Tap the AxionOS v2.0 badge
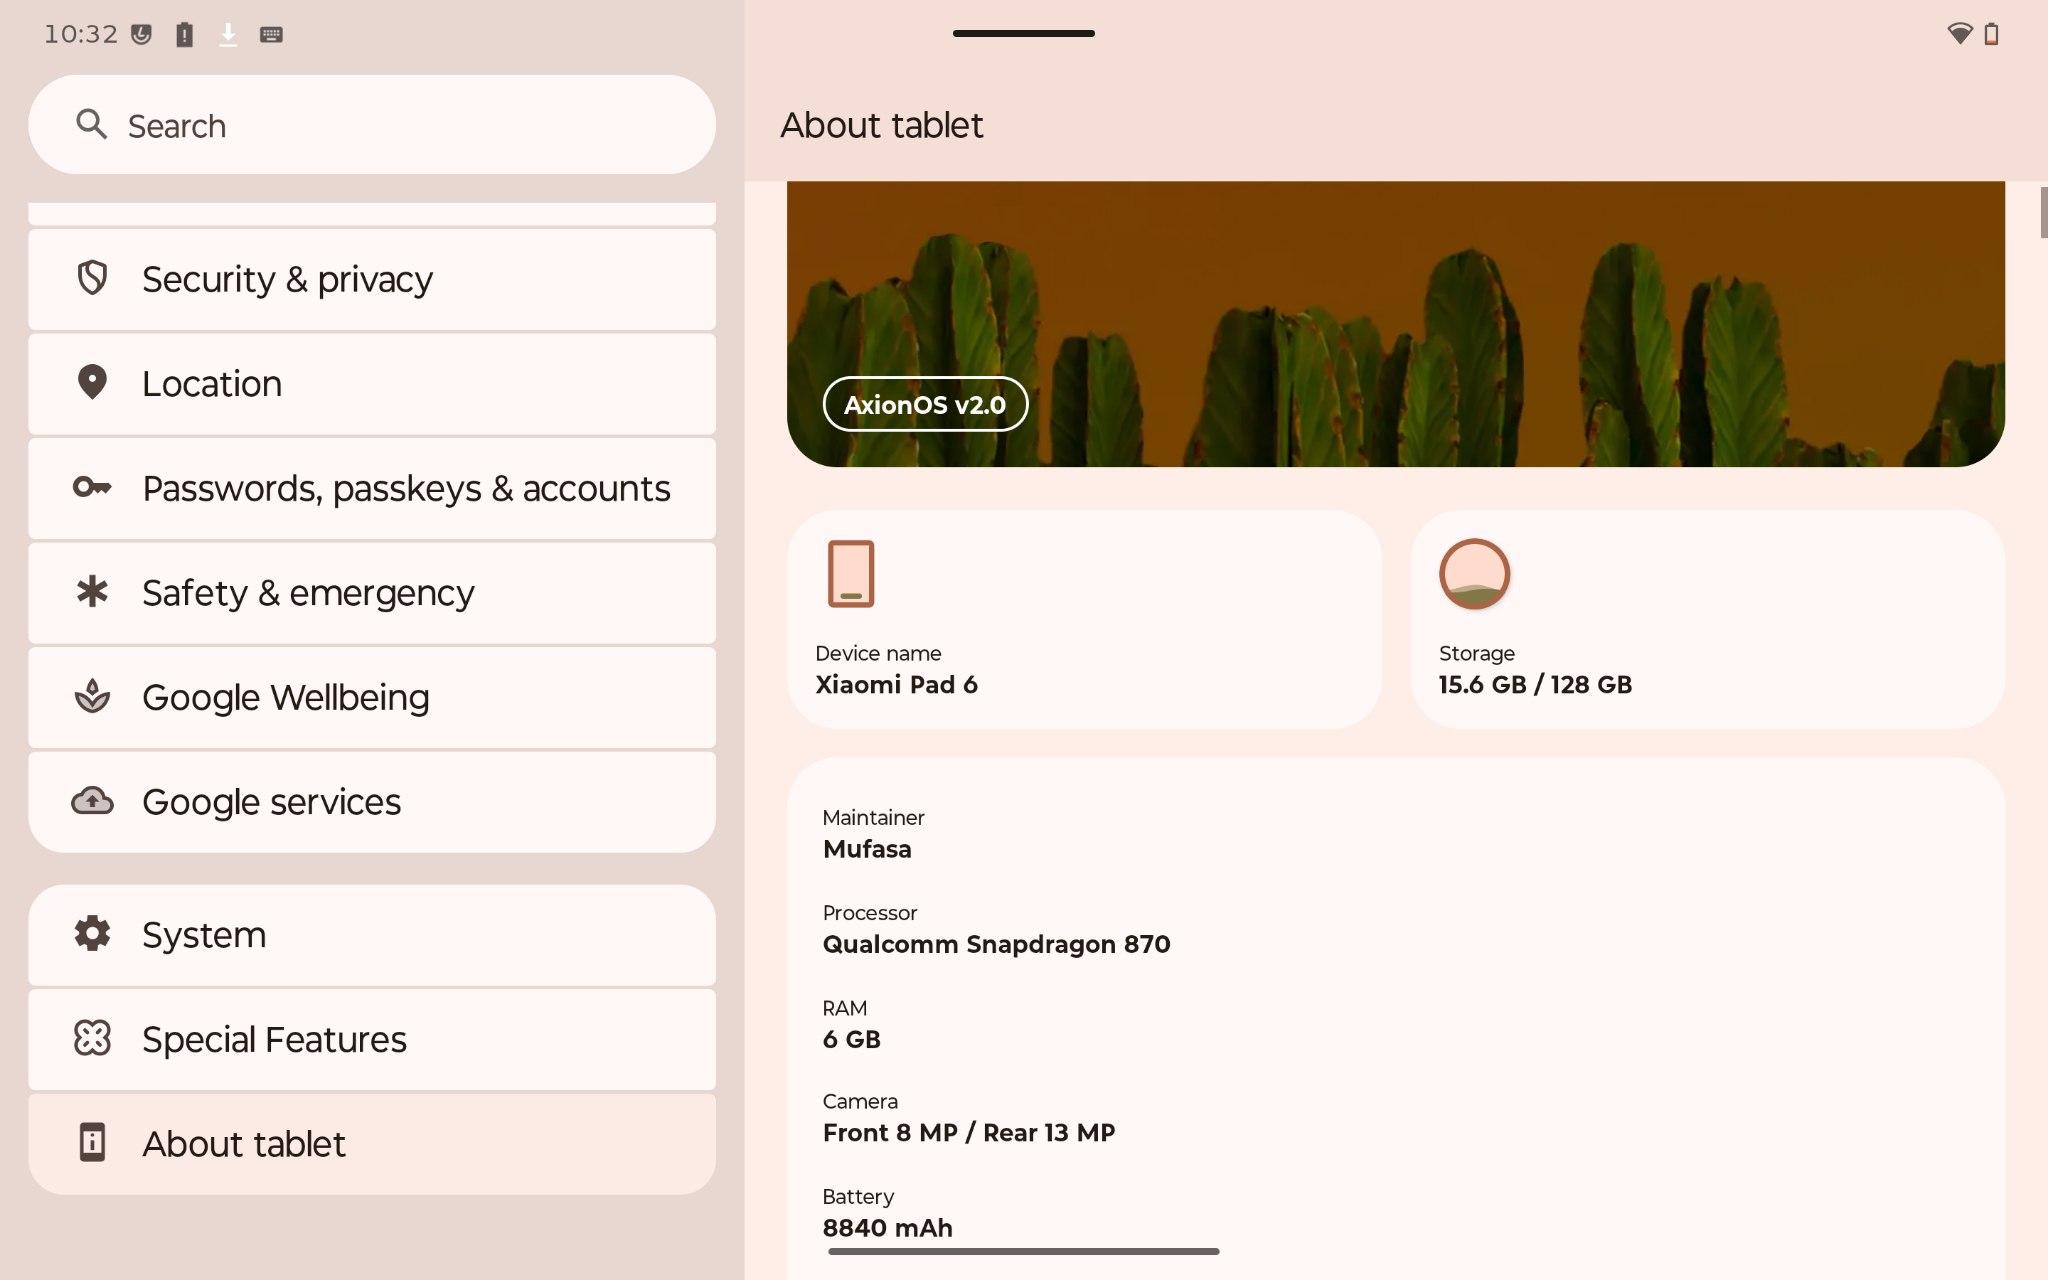Viewport: 2048px width, 1280px height. coord(925,404)
